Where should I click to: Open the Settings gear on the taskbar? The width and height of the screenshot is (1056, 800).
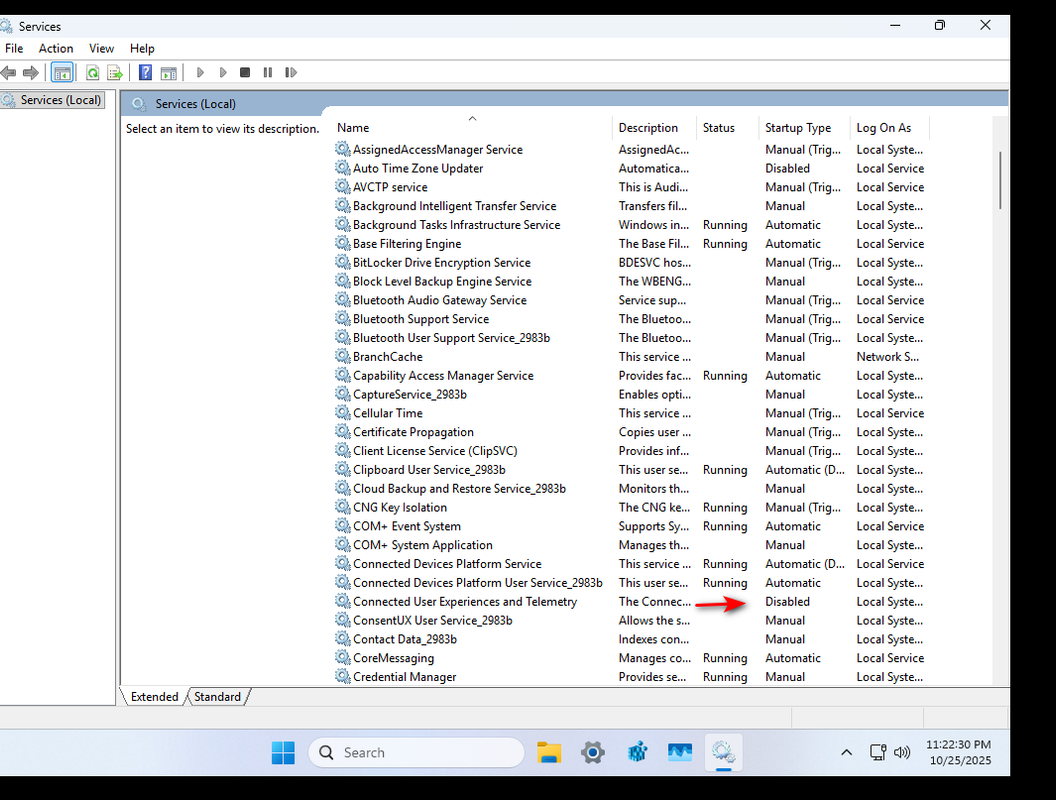coord(593,752)
